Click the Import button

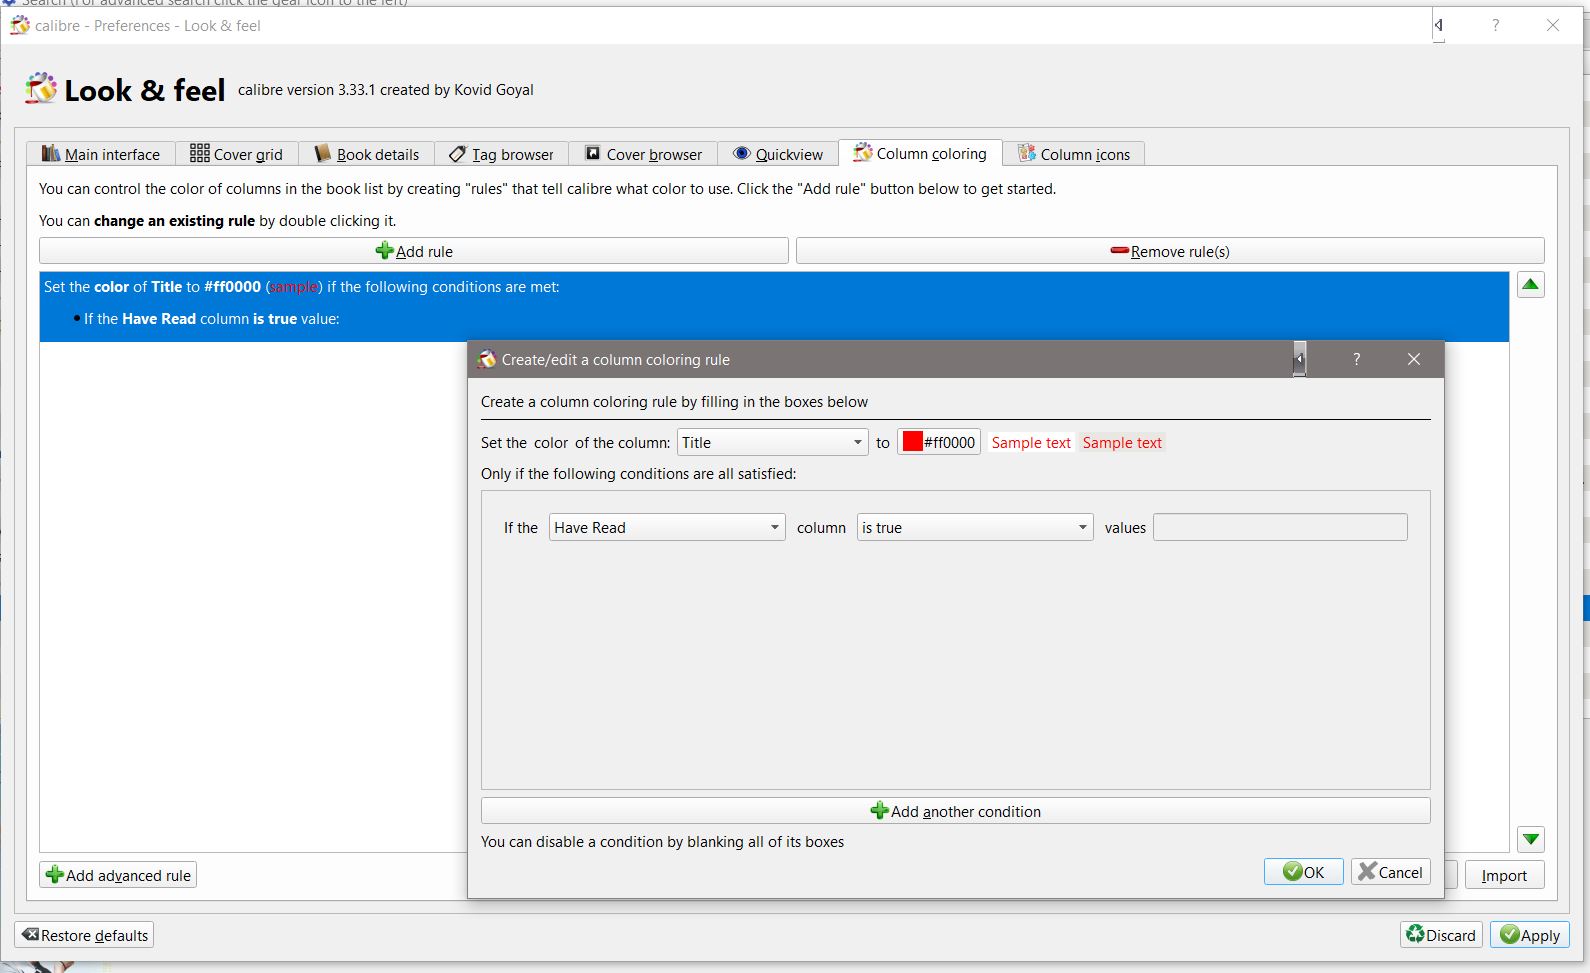(x=1504, y=875)
